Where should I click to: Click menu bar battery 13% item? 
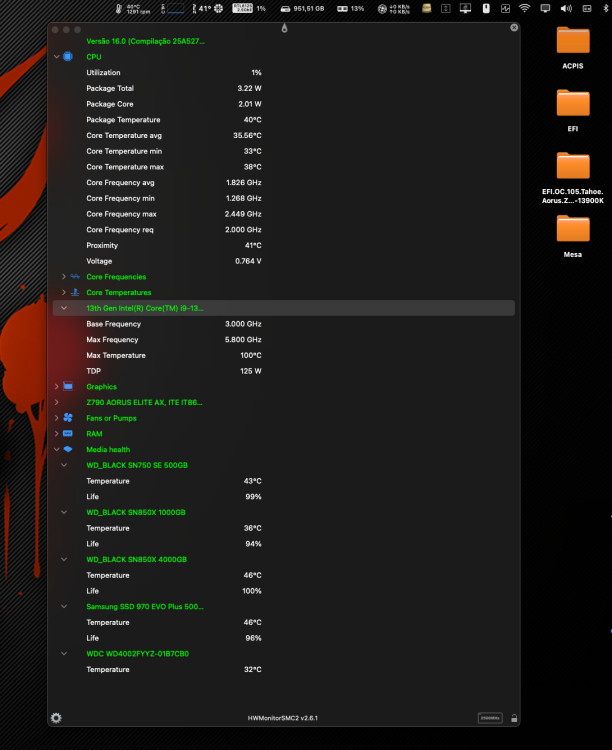[350, 9]
